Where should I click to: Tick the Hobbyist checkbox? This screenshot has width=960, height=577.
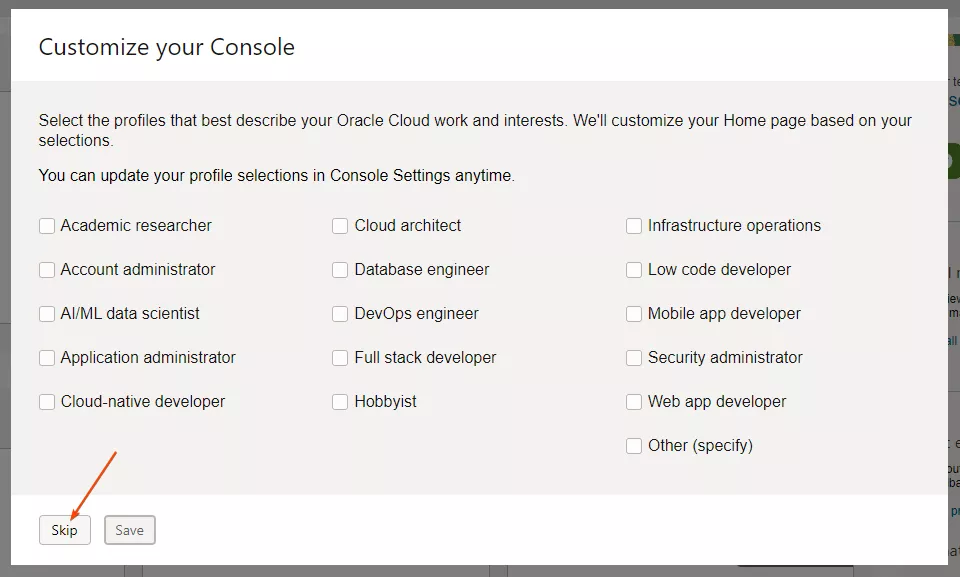[x=340, y=402]
